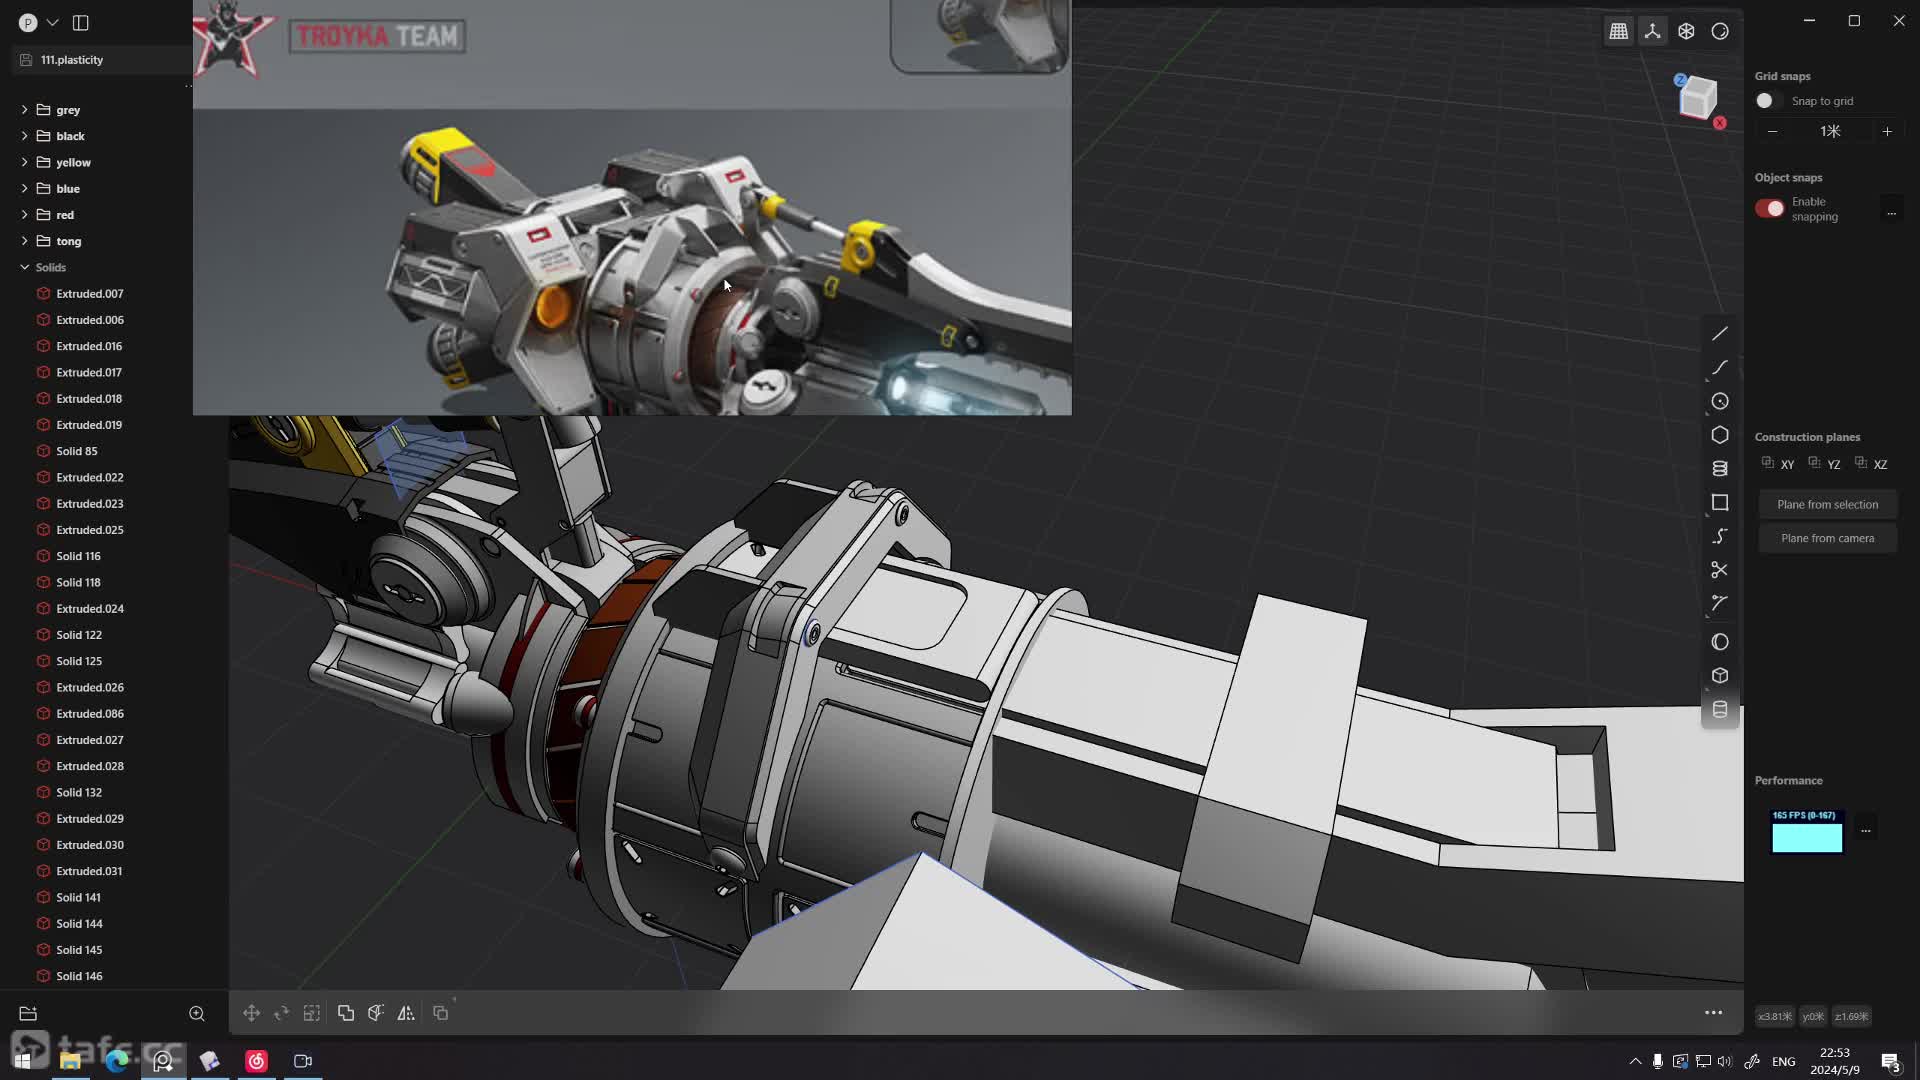
Task: Click the ENG language indicator
Action: click(1783, 1061)
